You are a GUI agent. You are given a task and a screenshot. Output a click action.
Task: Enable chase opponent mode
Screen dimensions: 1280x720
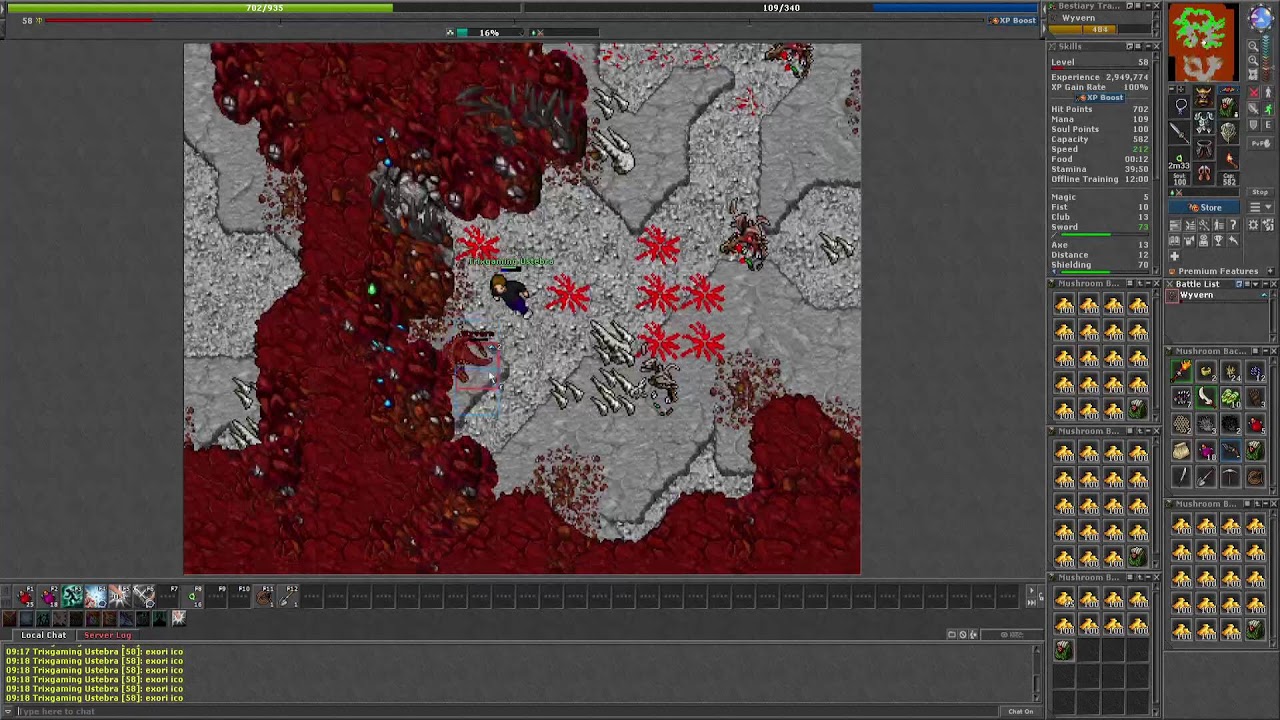click(x=1268, y=108)
